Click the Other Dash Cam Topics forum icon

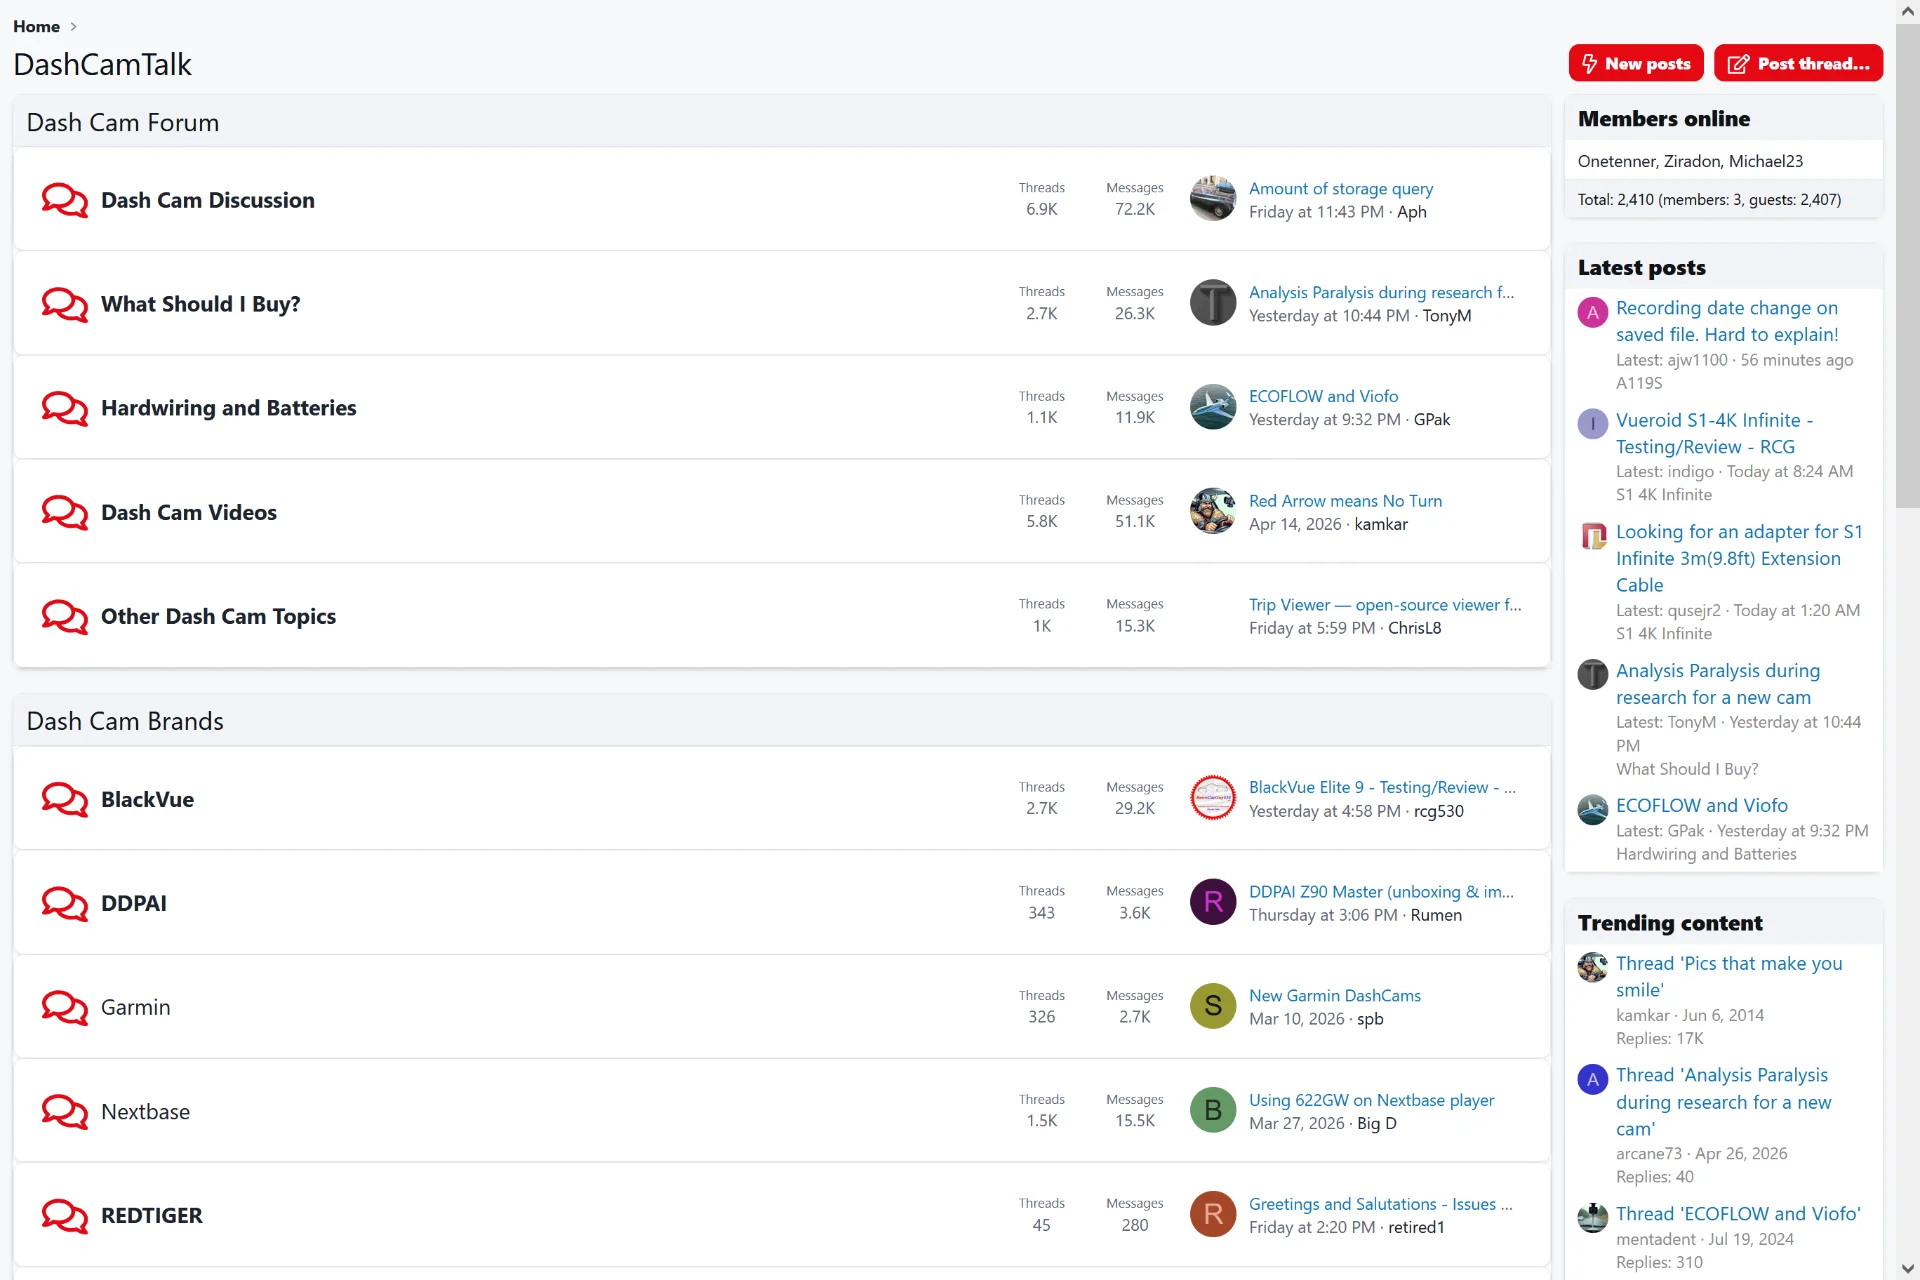64,616
